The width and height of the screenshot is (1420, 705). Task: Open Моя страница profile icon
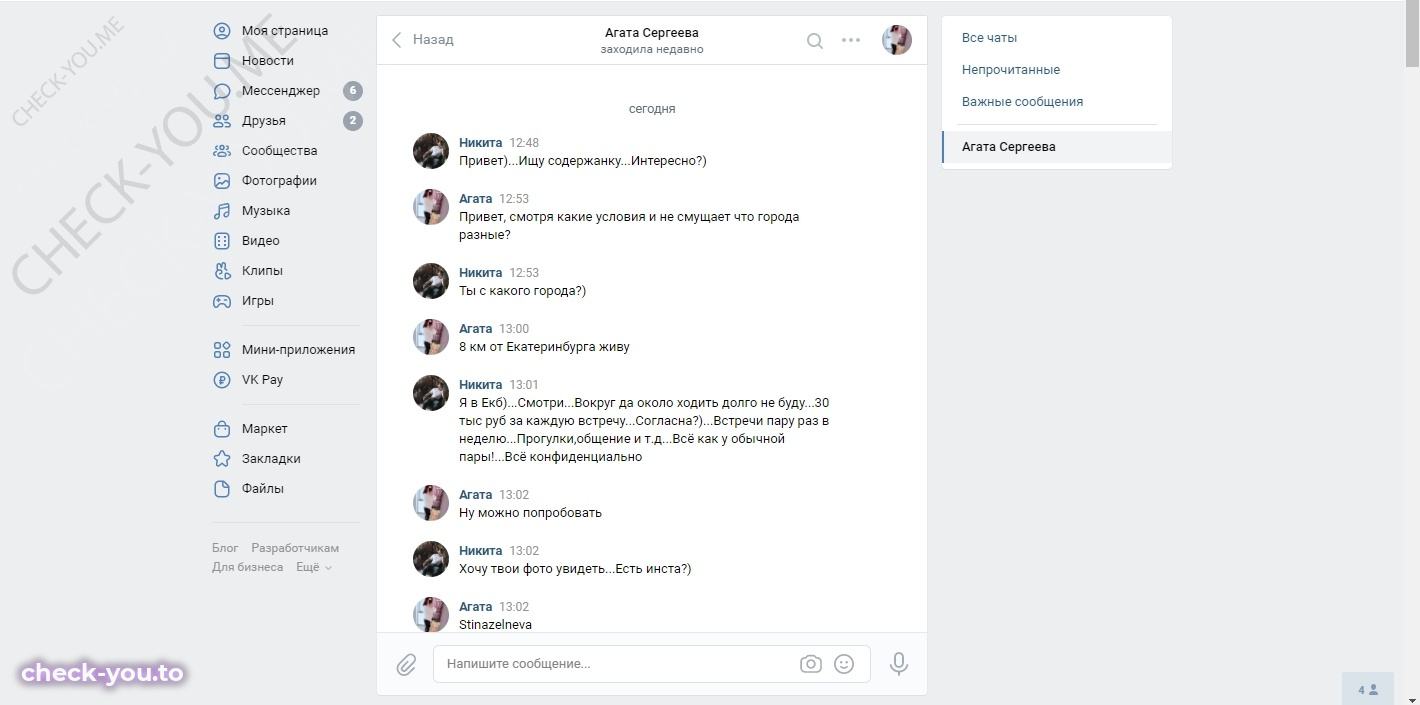222,31
